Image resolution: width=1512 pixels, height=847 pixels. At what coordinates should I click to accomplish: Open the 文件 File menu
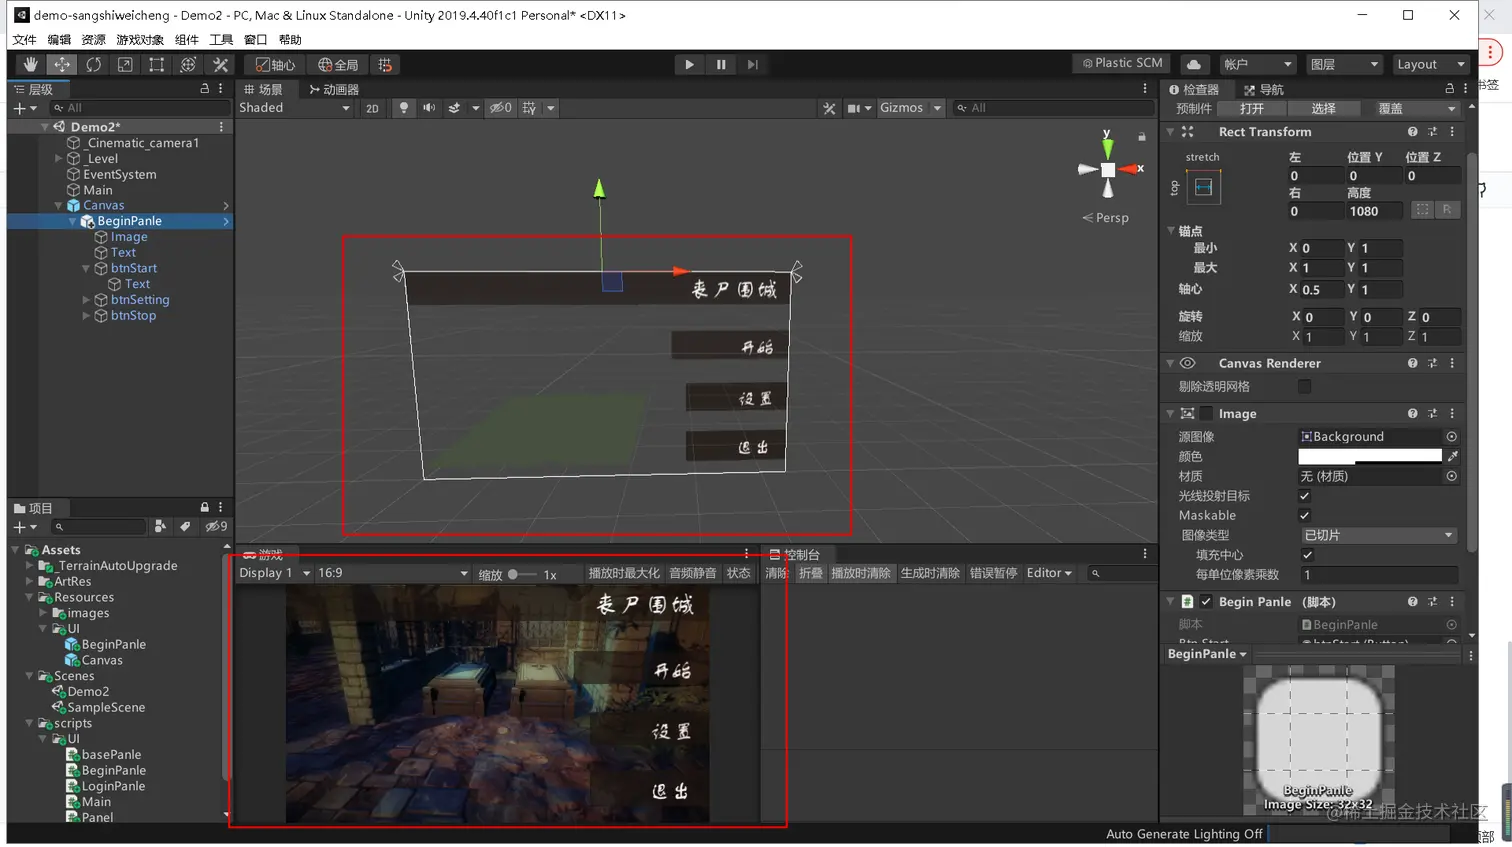pos(25,40)
